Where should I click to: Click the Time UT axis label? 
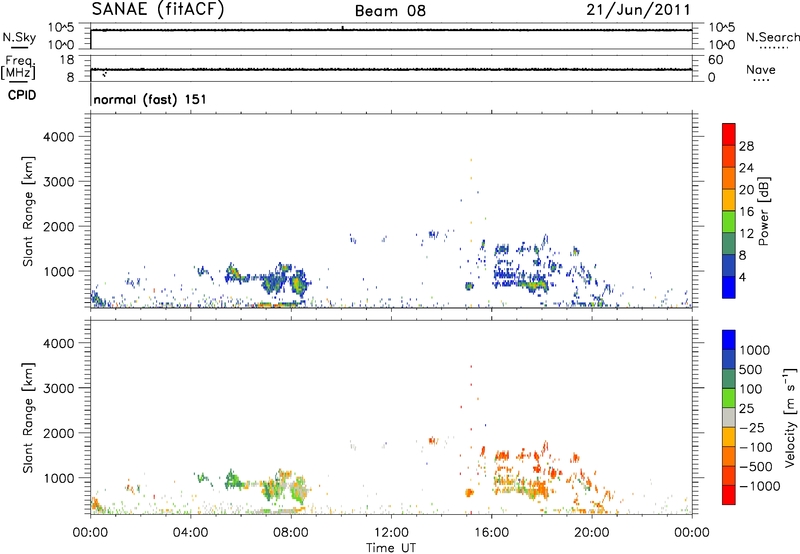click(x=391, y=548)
